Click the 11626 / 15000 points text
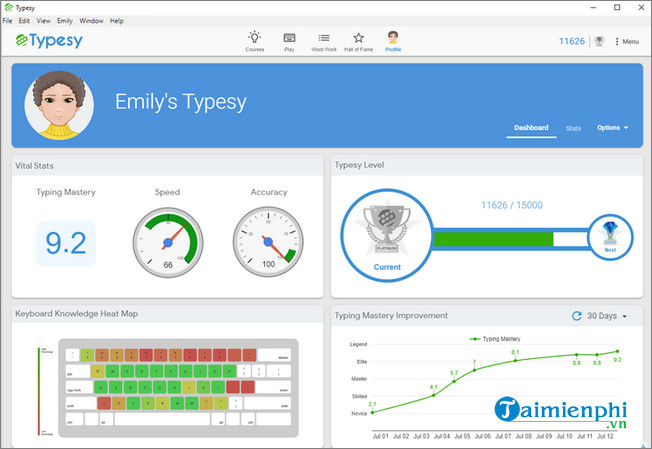 tap(512, 205)
